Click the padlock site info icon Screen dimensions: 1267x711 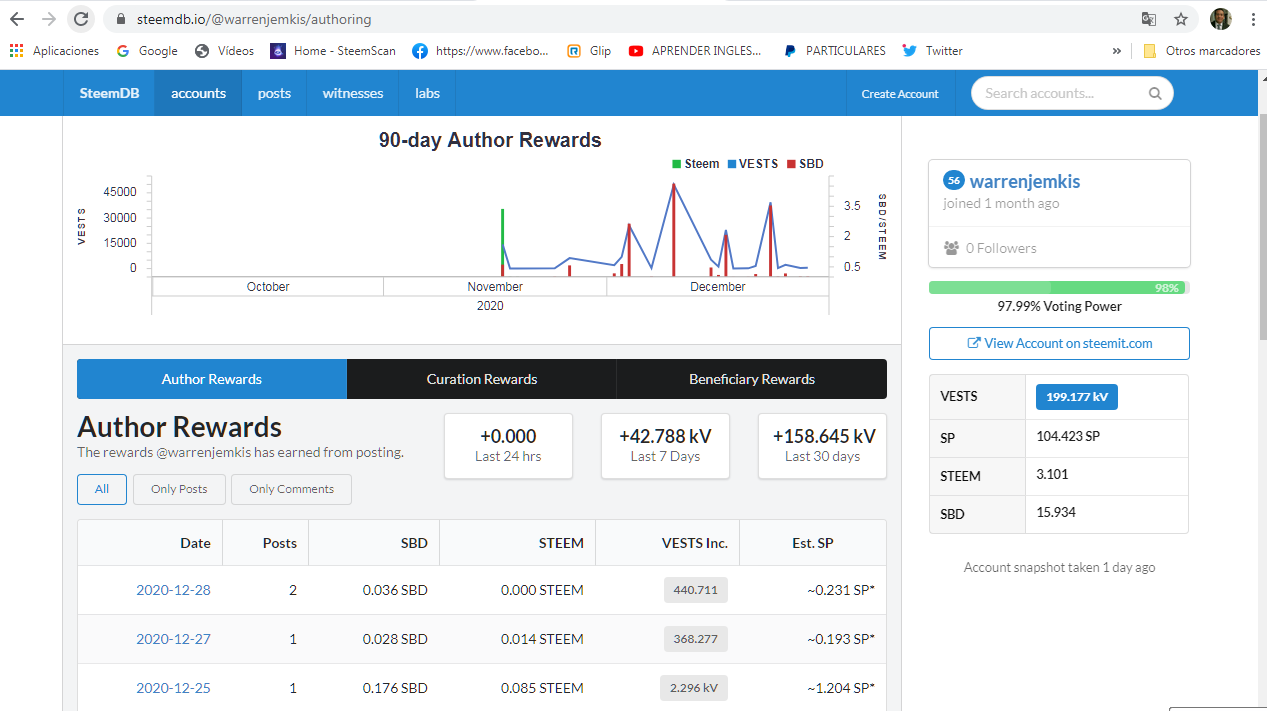tap(121, 19)
